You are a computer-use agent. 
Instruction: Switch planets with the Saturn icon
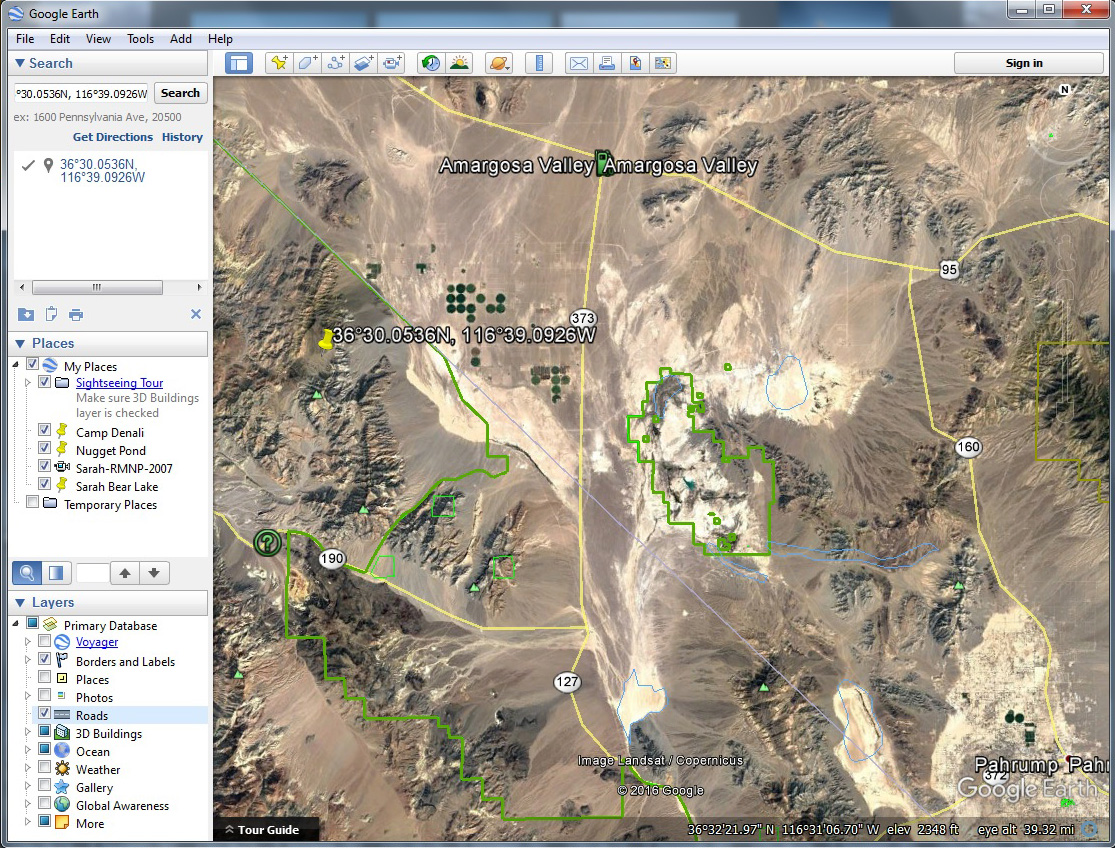point(499,63)
